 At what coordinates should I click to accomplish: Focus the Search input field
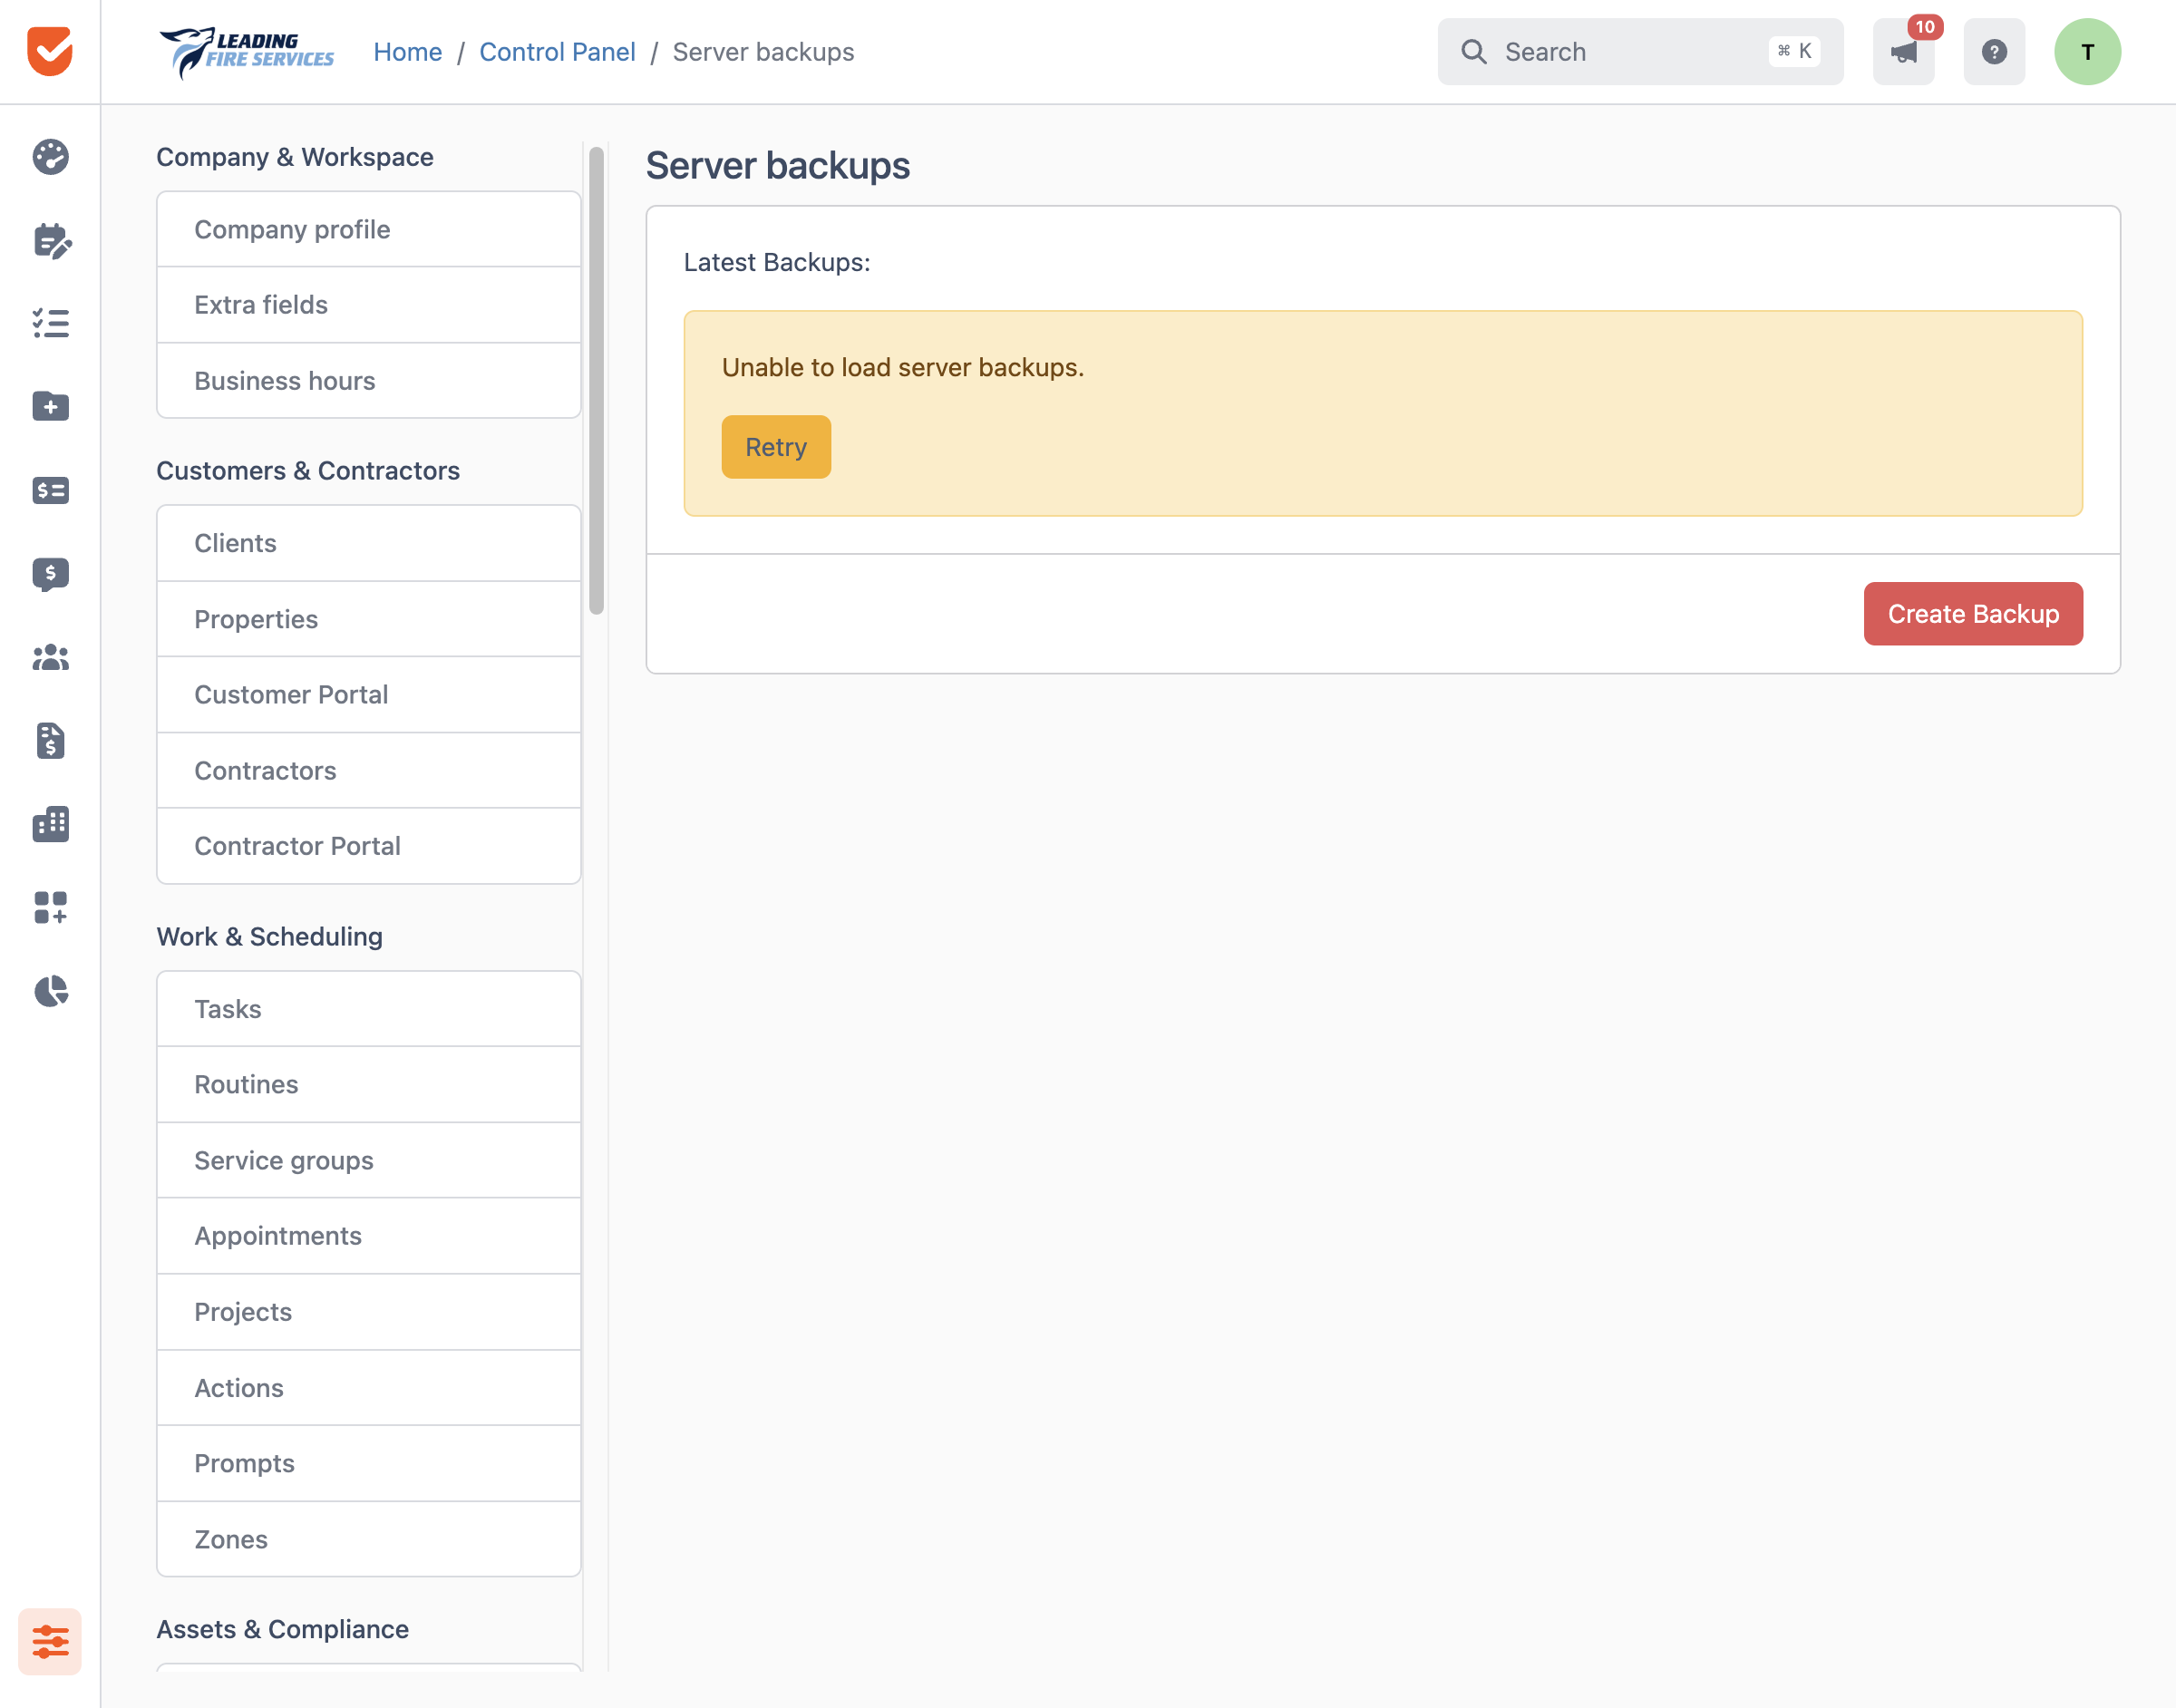[x=1640, y=51]
